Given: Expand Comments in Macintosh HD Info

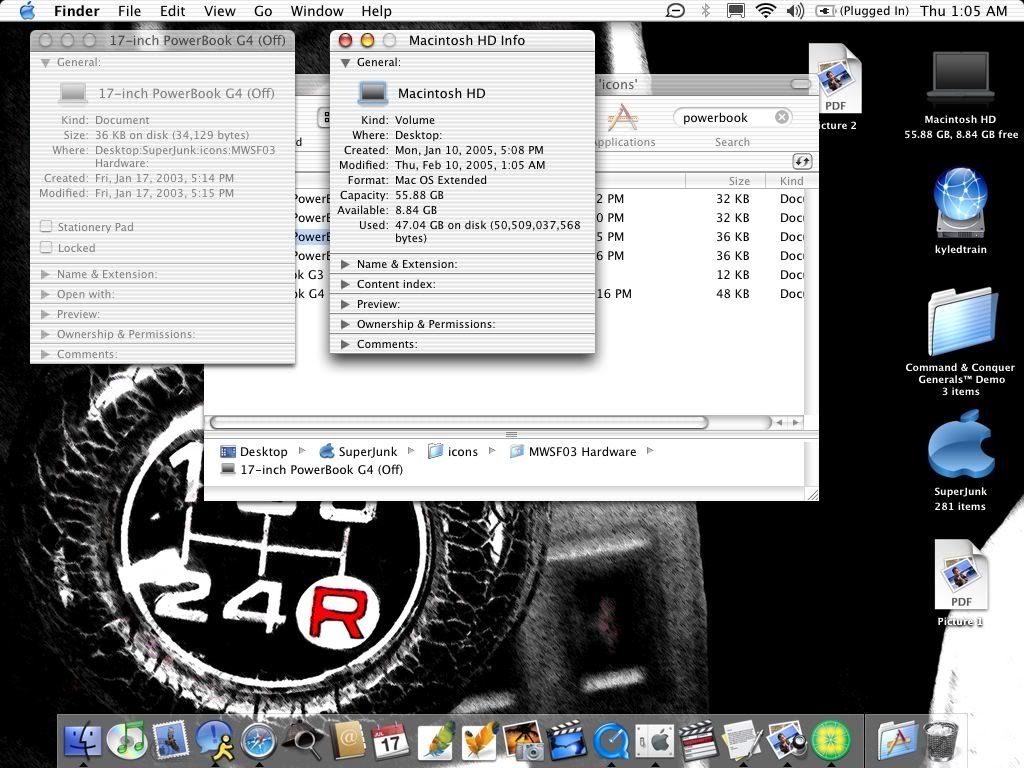Looking at the screenshot, I should [345, 344].
